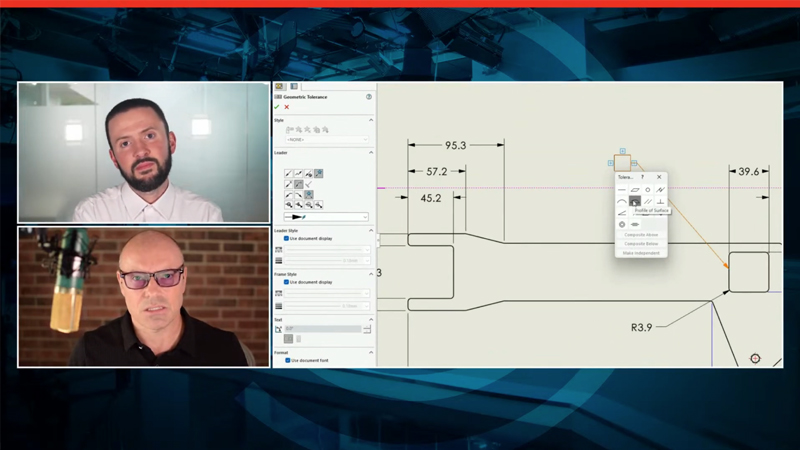Select the checkmark leader icon in the second row
This screenshot has width=800, height=450.
tap(309, 184)
